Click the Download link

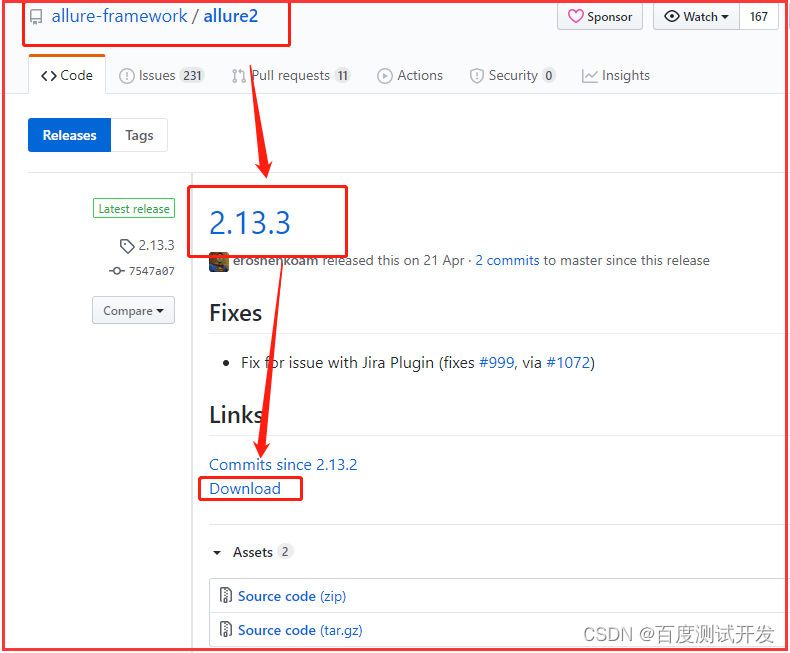[245, 489]
